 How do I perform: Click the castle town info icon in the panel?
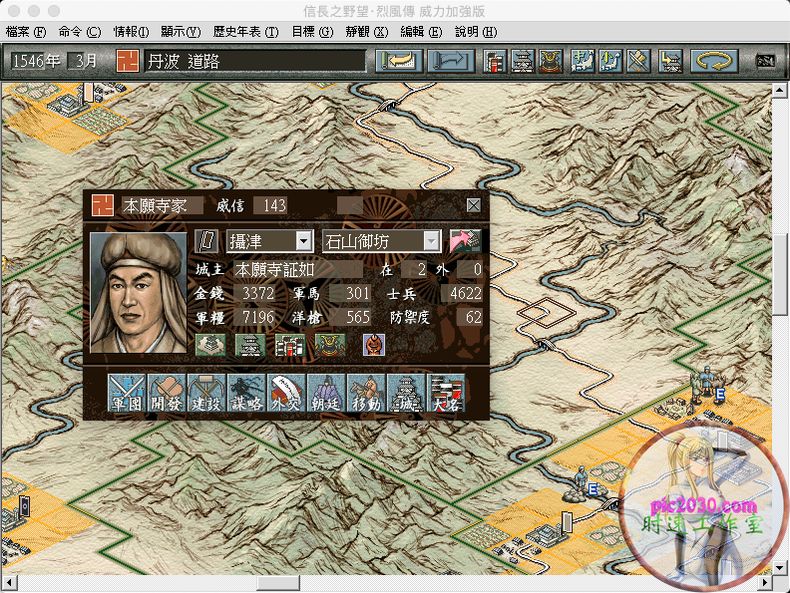(211, 346)
